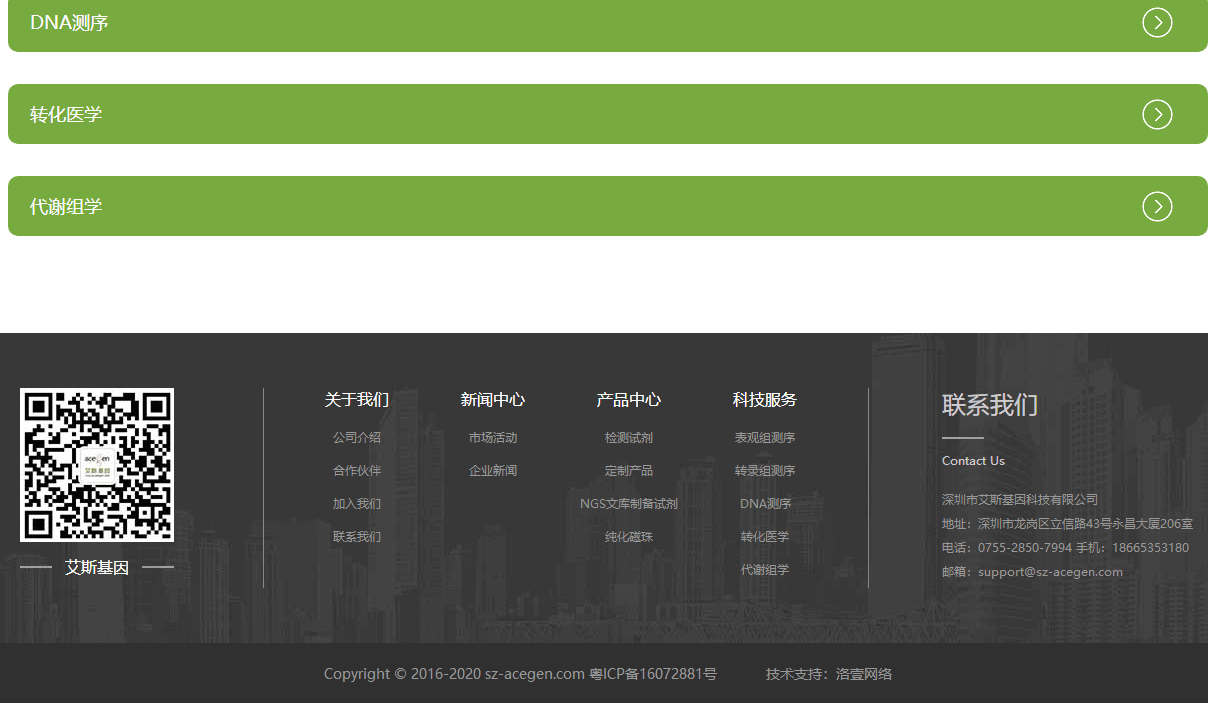The image size is (1208, 703).
Task: Open the 表观组测序 service link
Action: [764, 438]
